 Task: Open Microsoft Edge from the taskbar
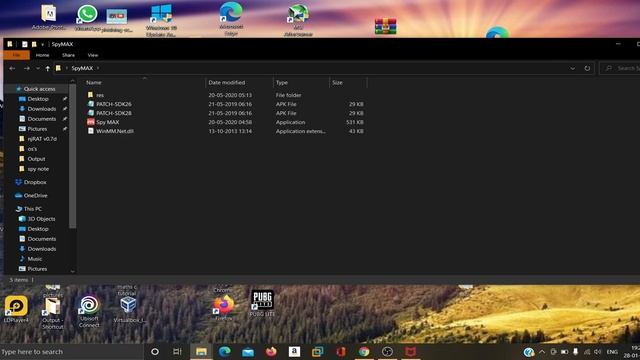224,351
